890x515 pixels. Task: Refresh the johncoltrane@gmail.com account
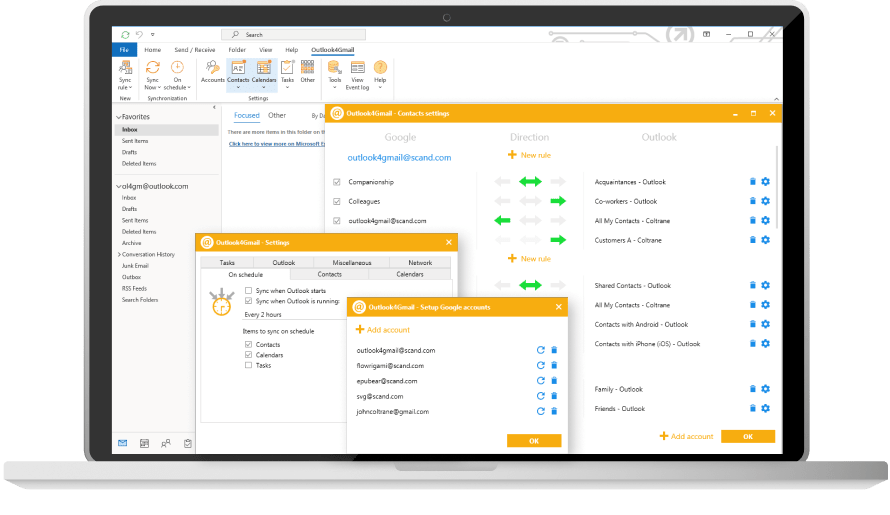coord(540,412)
